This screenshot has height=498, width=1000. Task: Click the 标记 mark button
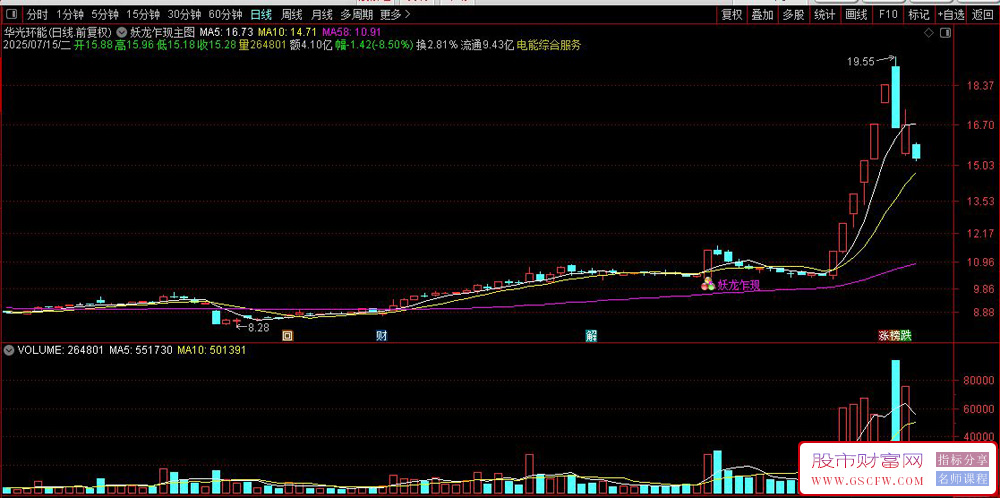[x=919, y=14]
